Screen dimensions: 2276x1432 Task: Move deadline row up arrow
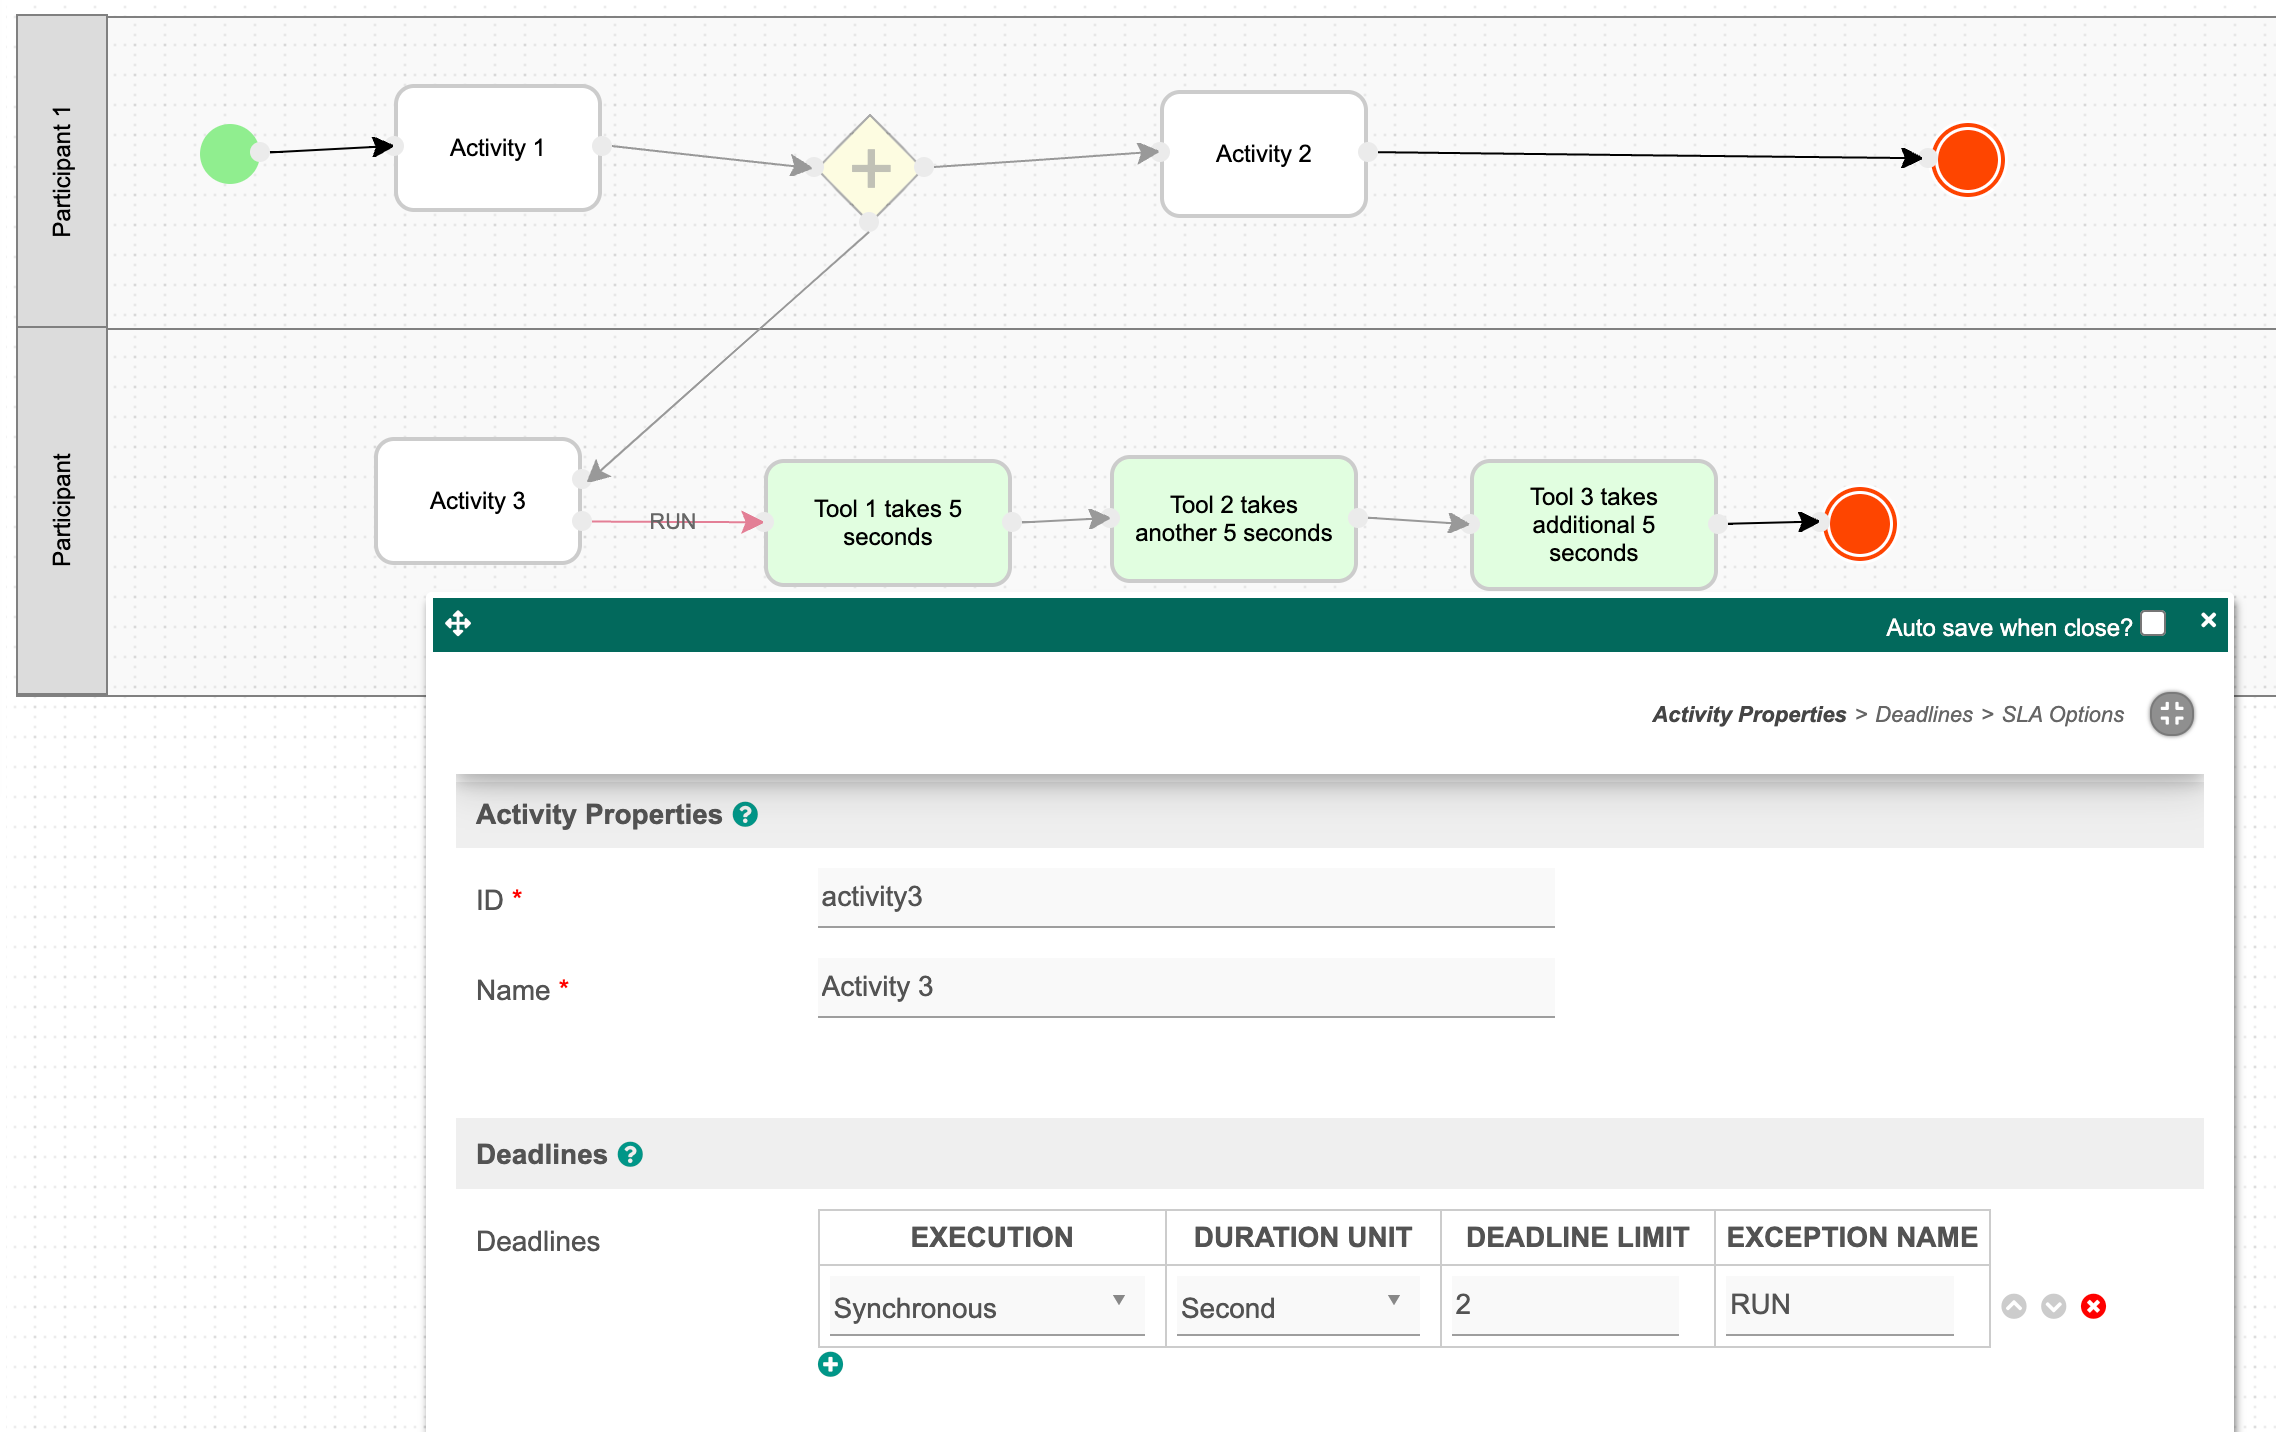pos(2014,1306)
